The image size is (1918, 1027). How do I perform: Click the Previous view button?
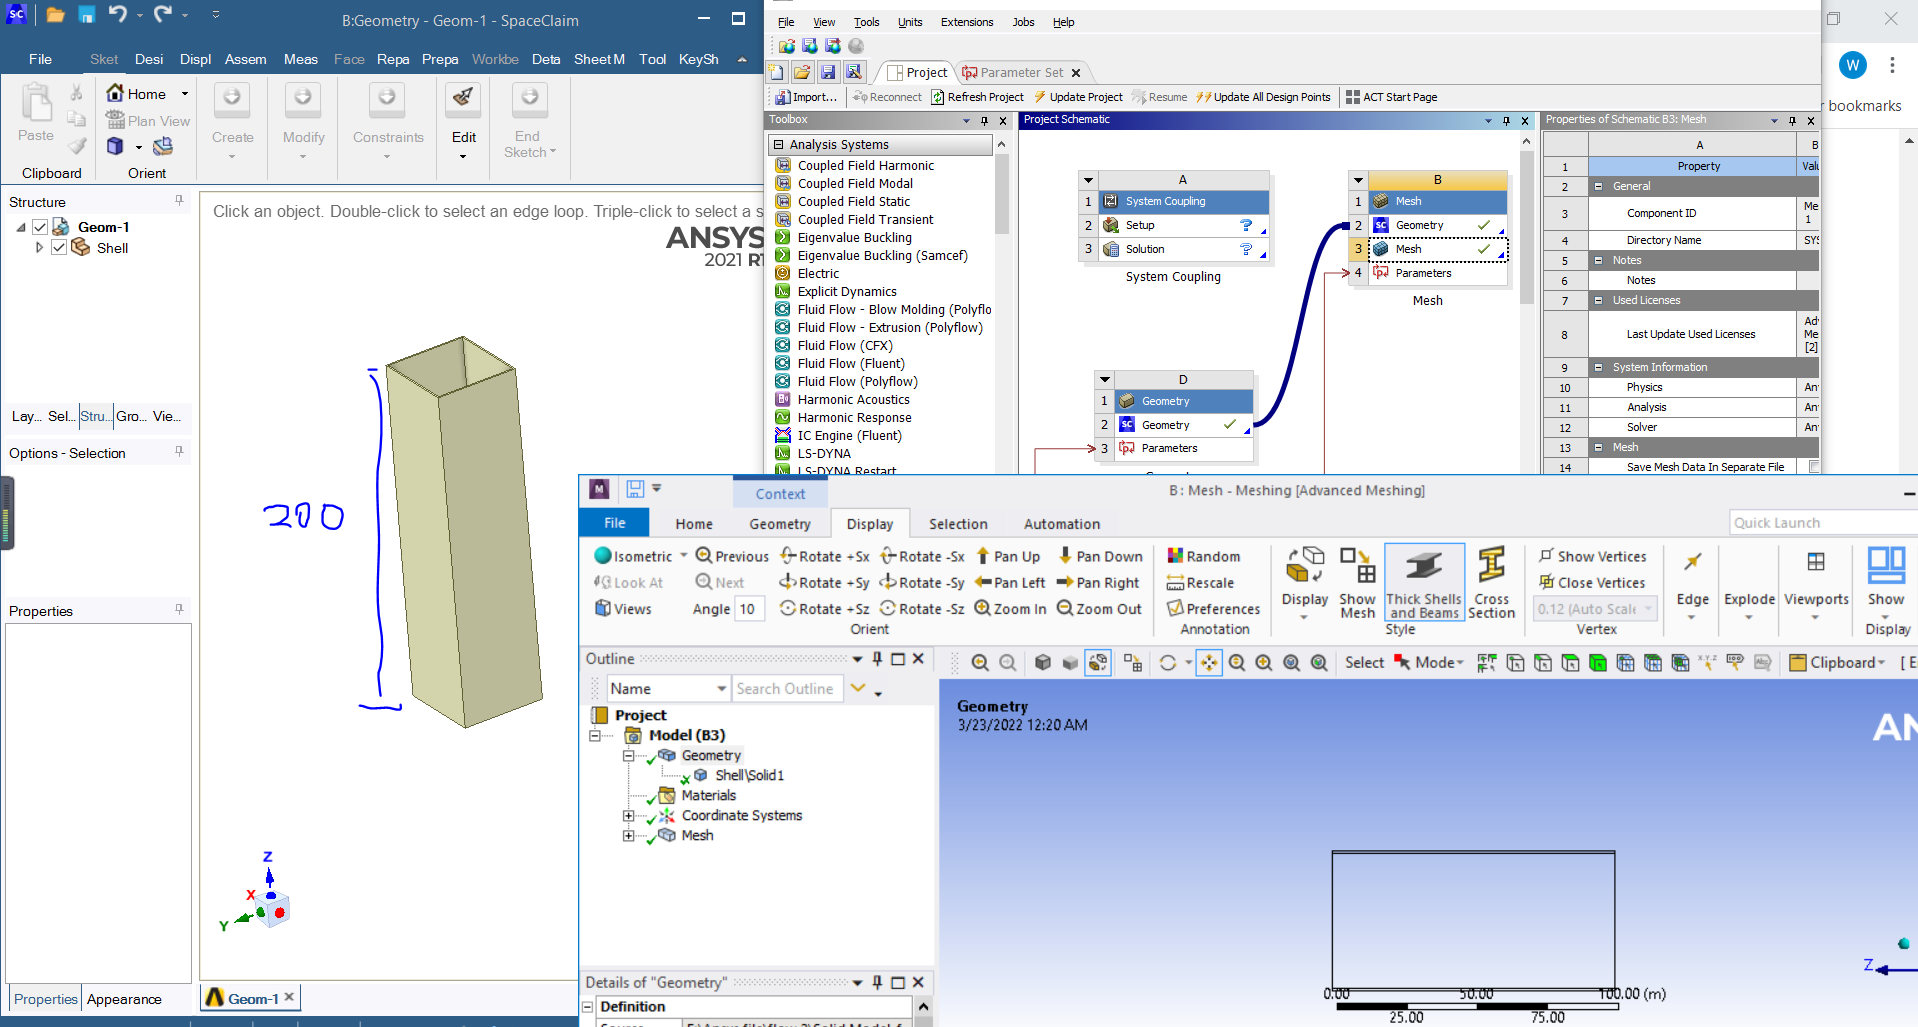(x=732, y=556)
